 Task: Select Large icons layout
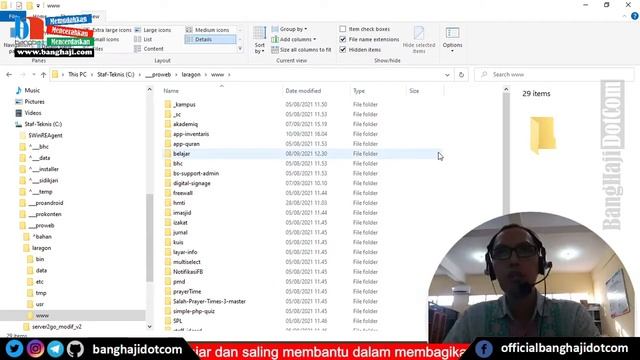(153, 30)
